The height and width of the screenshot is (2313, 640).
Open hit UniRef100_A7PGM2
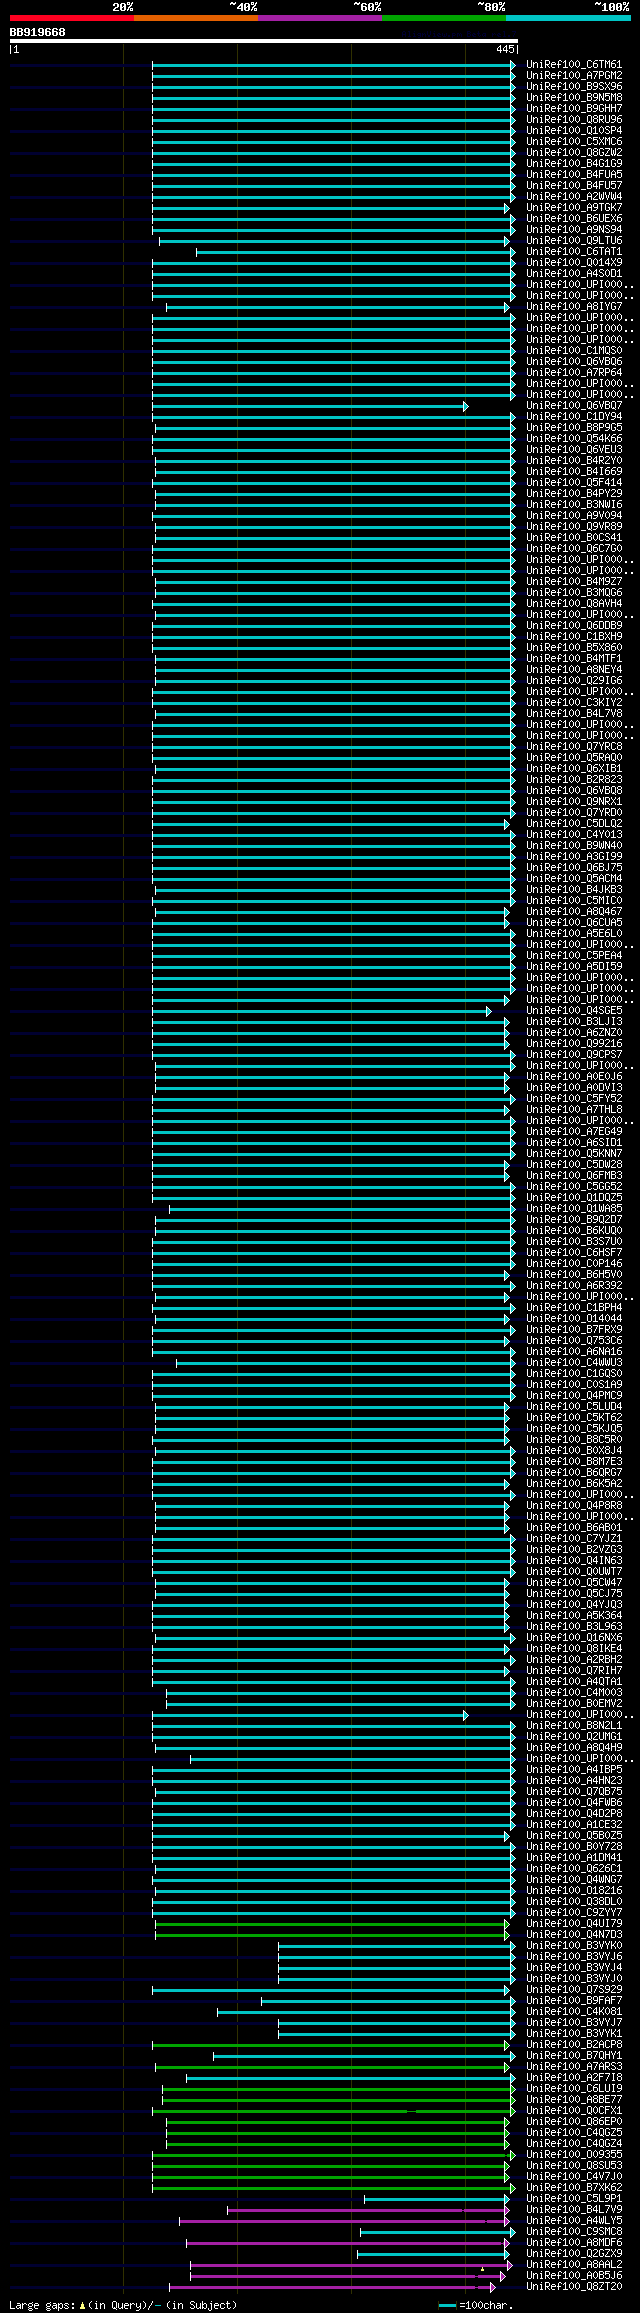point(574,76)
